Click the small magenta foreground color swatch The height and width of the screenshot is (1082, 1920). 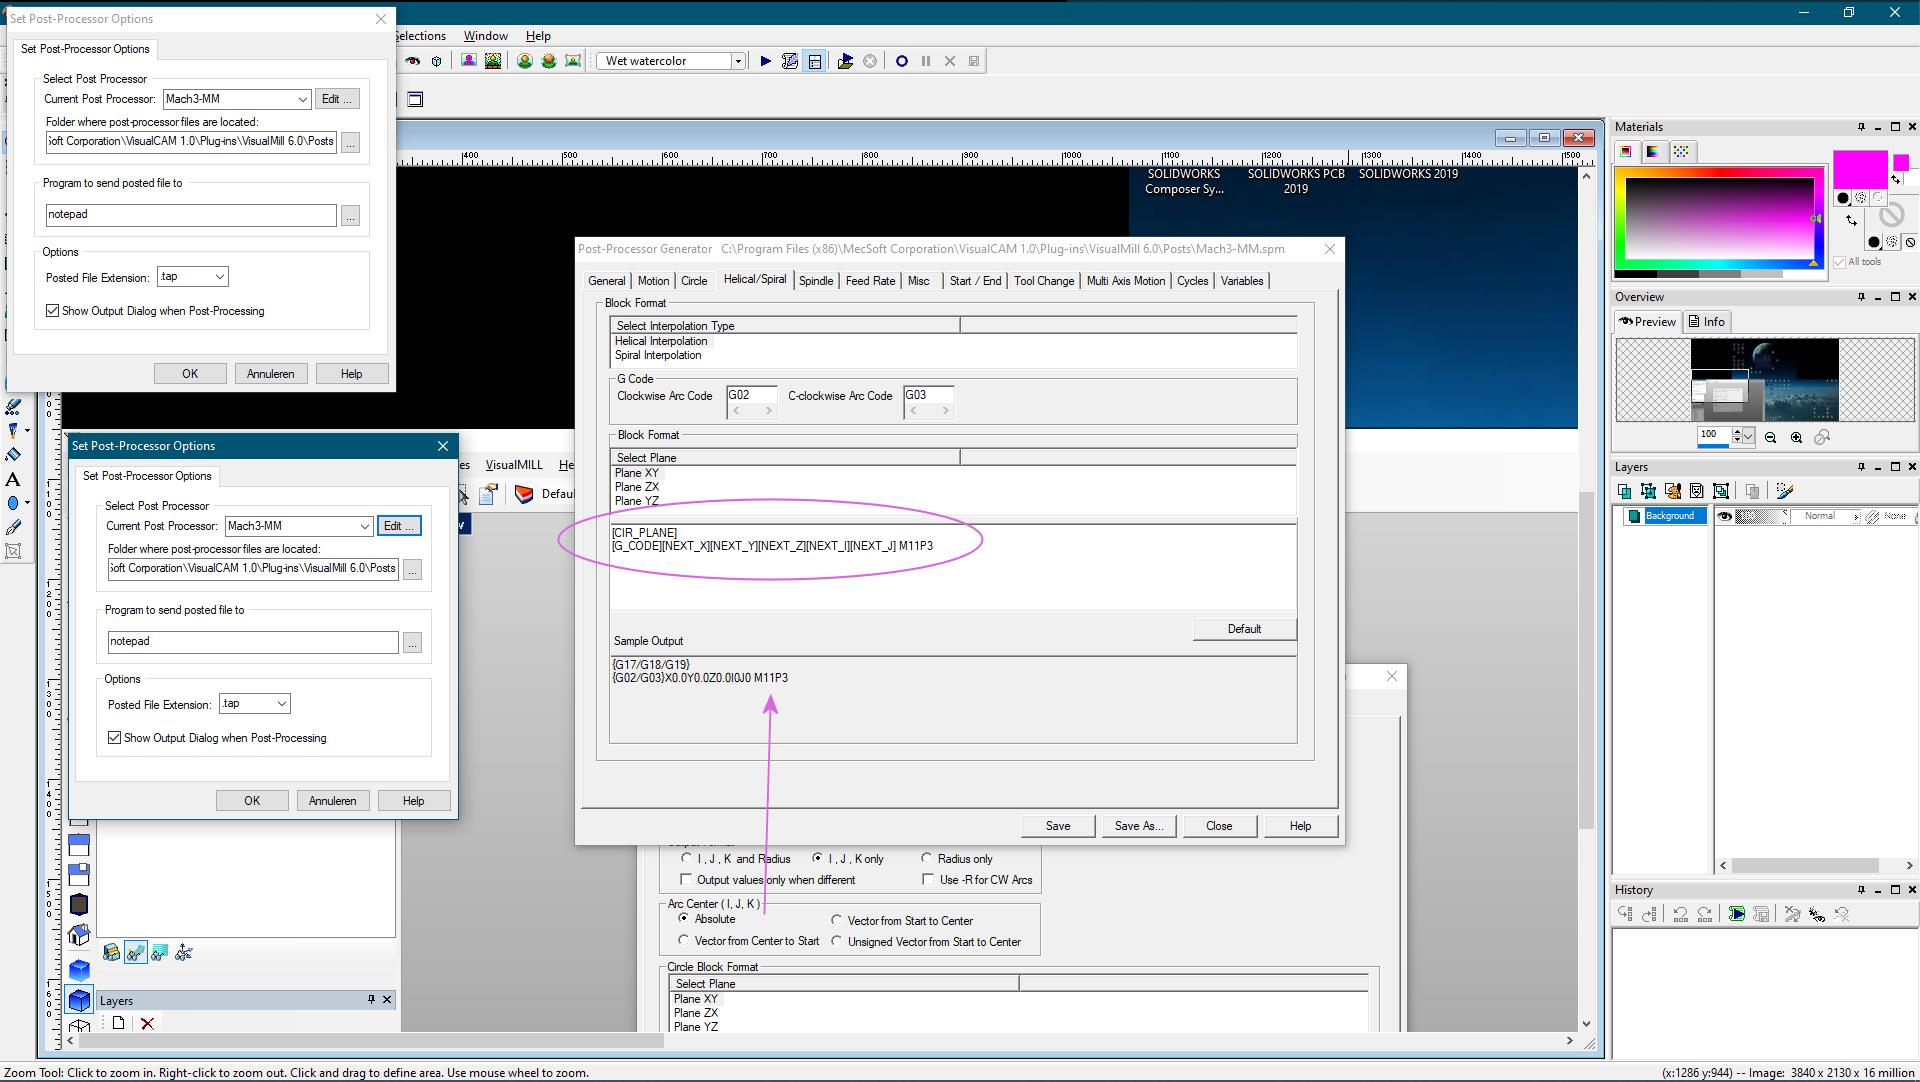pos(1901,162)
